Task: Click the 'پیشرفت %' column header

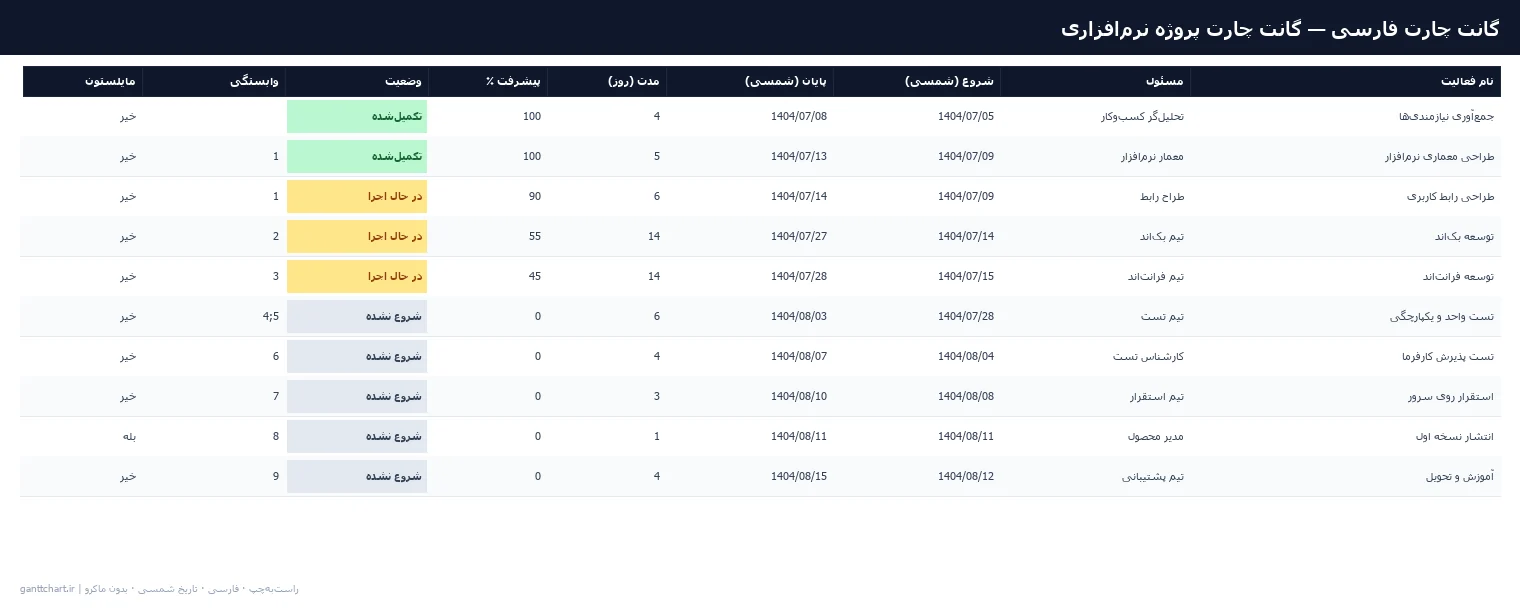Action: pos(488,81)
